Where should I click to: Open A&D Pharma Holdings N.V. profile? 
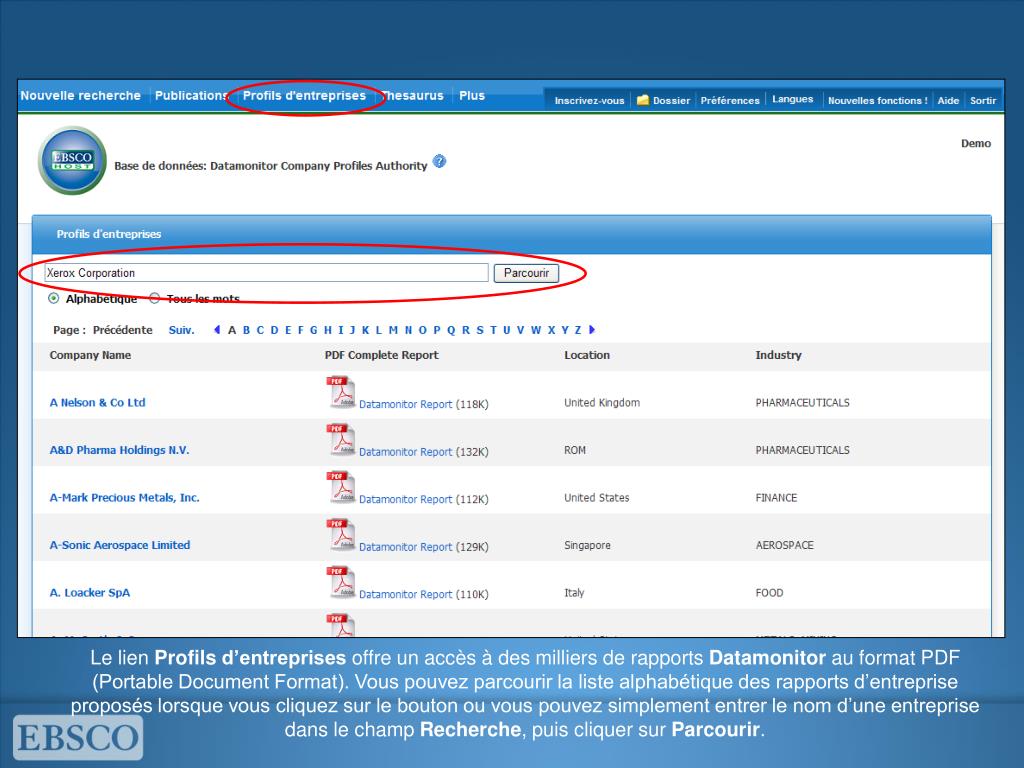pos(120,450)
